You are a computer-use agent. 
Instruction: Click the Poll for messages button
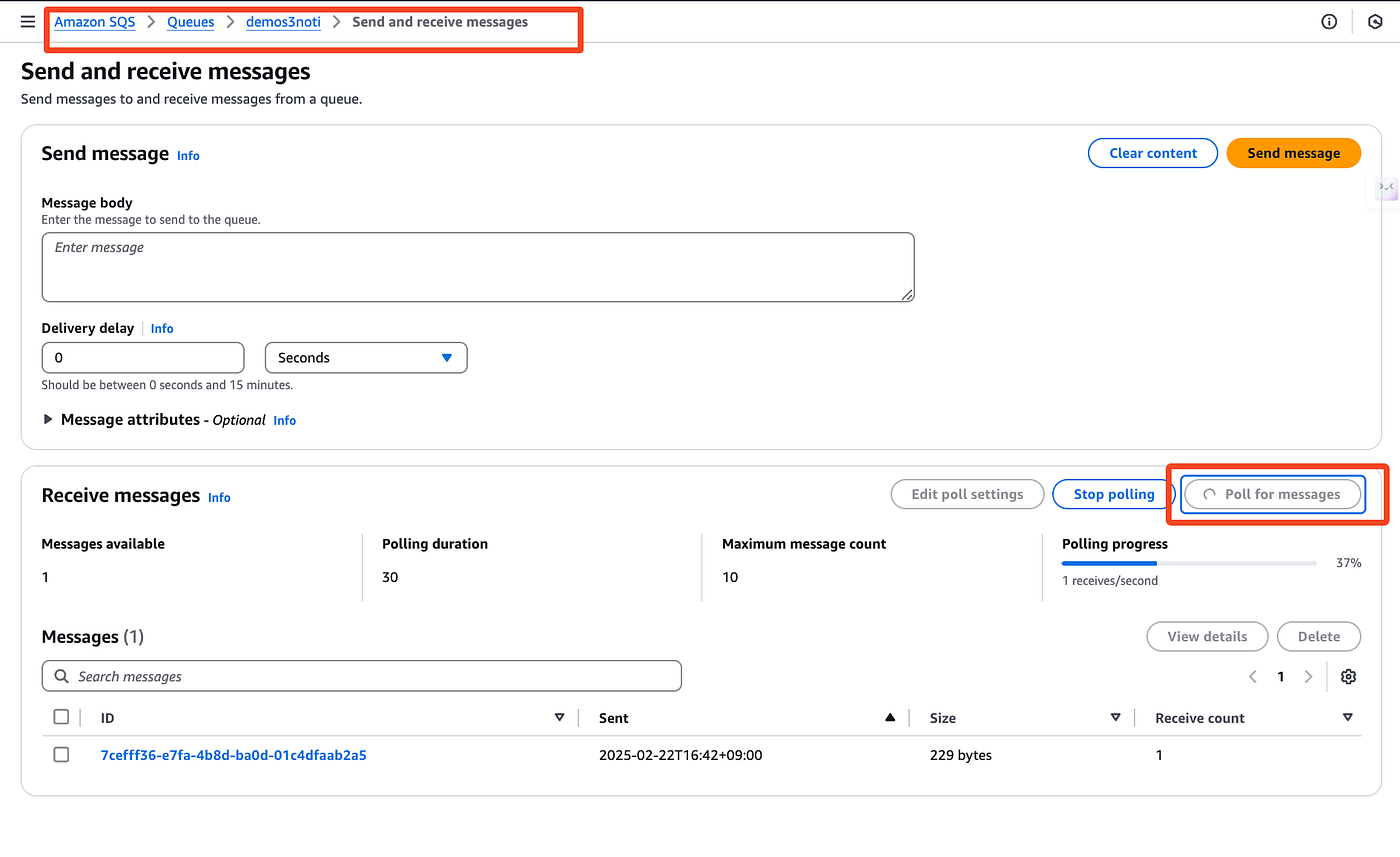(x=1273, y=494)
